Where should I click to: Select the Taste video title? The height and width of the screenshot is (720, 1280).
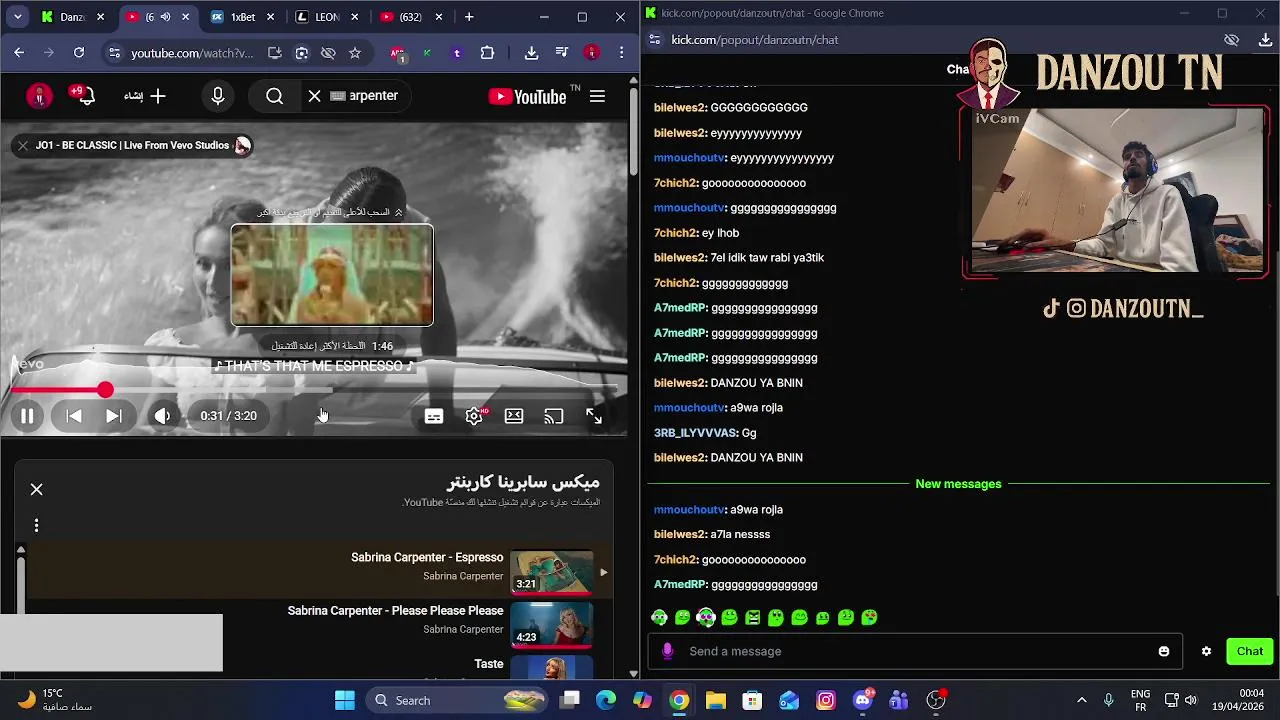pyautogui.click(x=489, y=664)
